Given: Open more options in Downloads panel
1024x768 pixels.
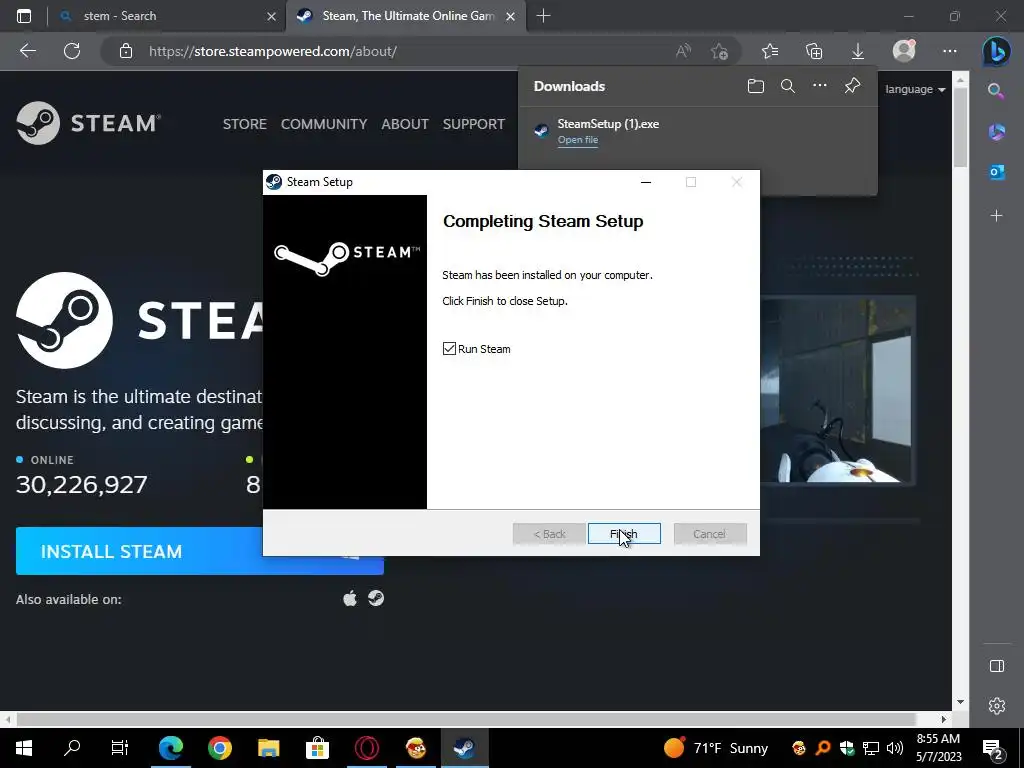Looking at the screenshot, I should pos(820,86).
